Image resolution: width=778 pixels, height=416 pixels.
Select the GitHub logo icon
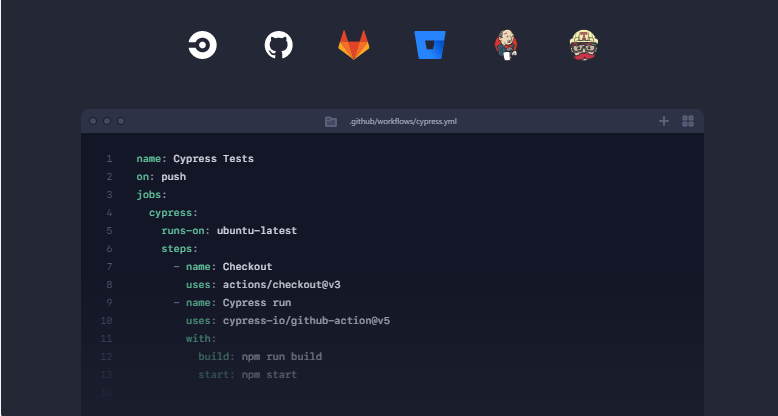[278, 45]
